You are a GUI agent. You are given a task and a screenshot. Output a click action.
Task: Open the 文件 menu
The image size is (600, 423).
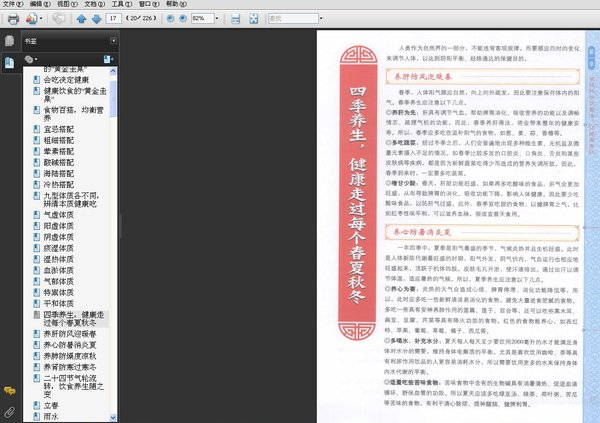[13, 4]
